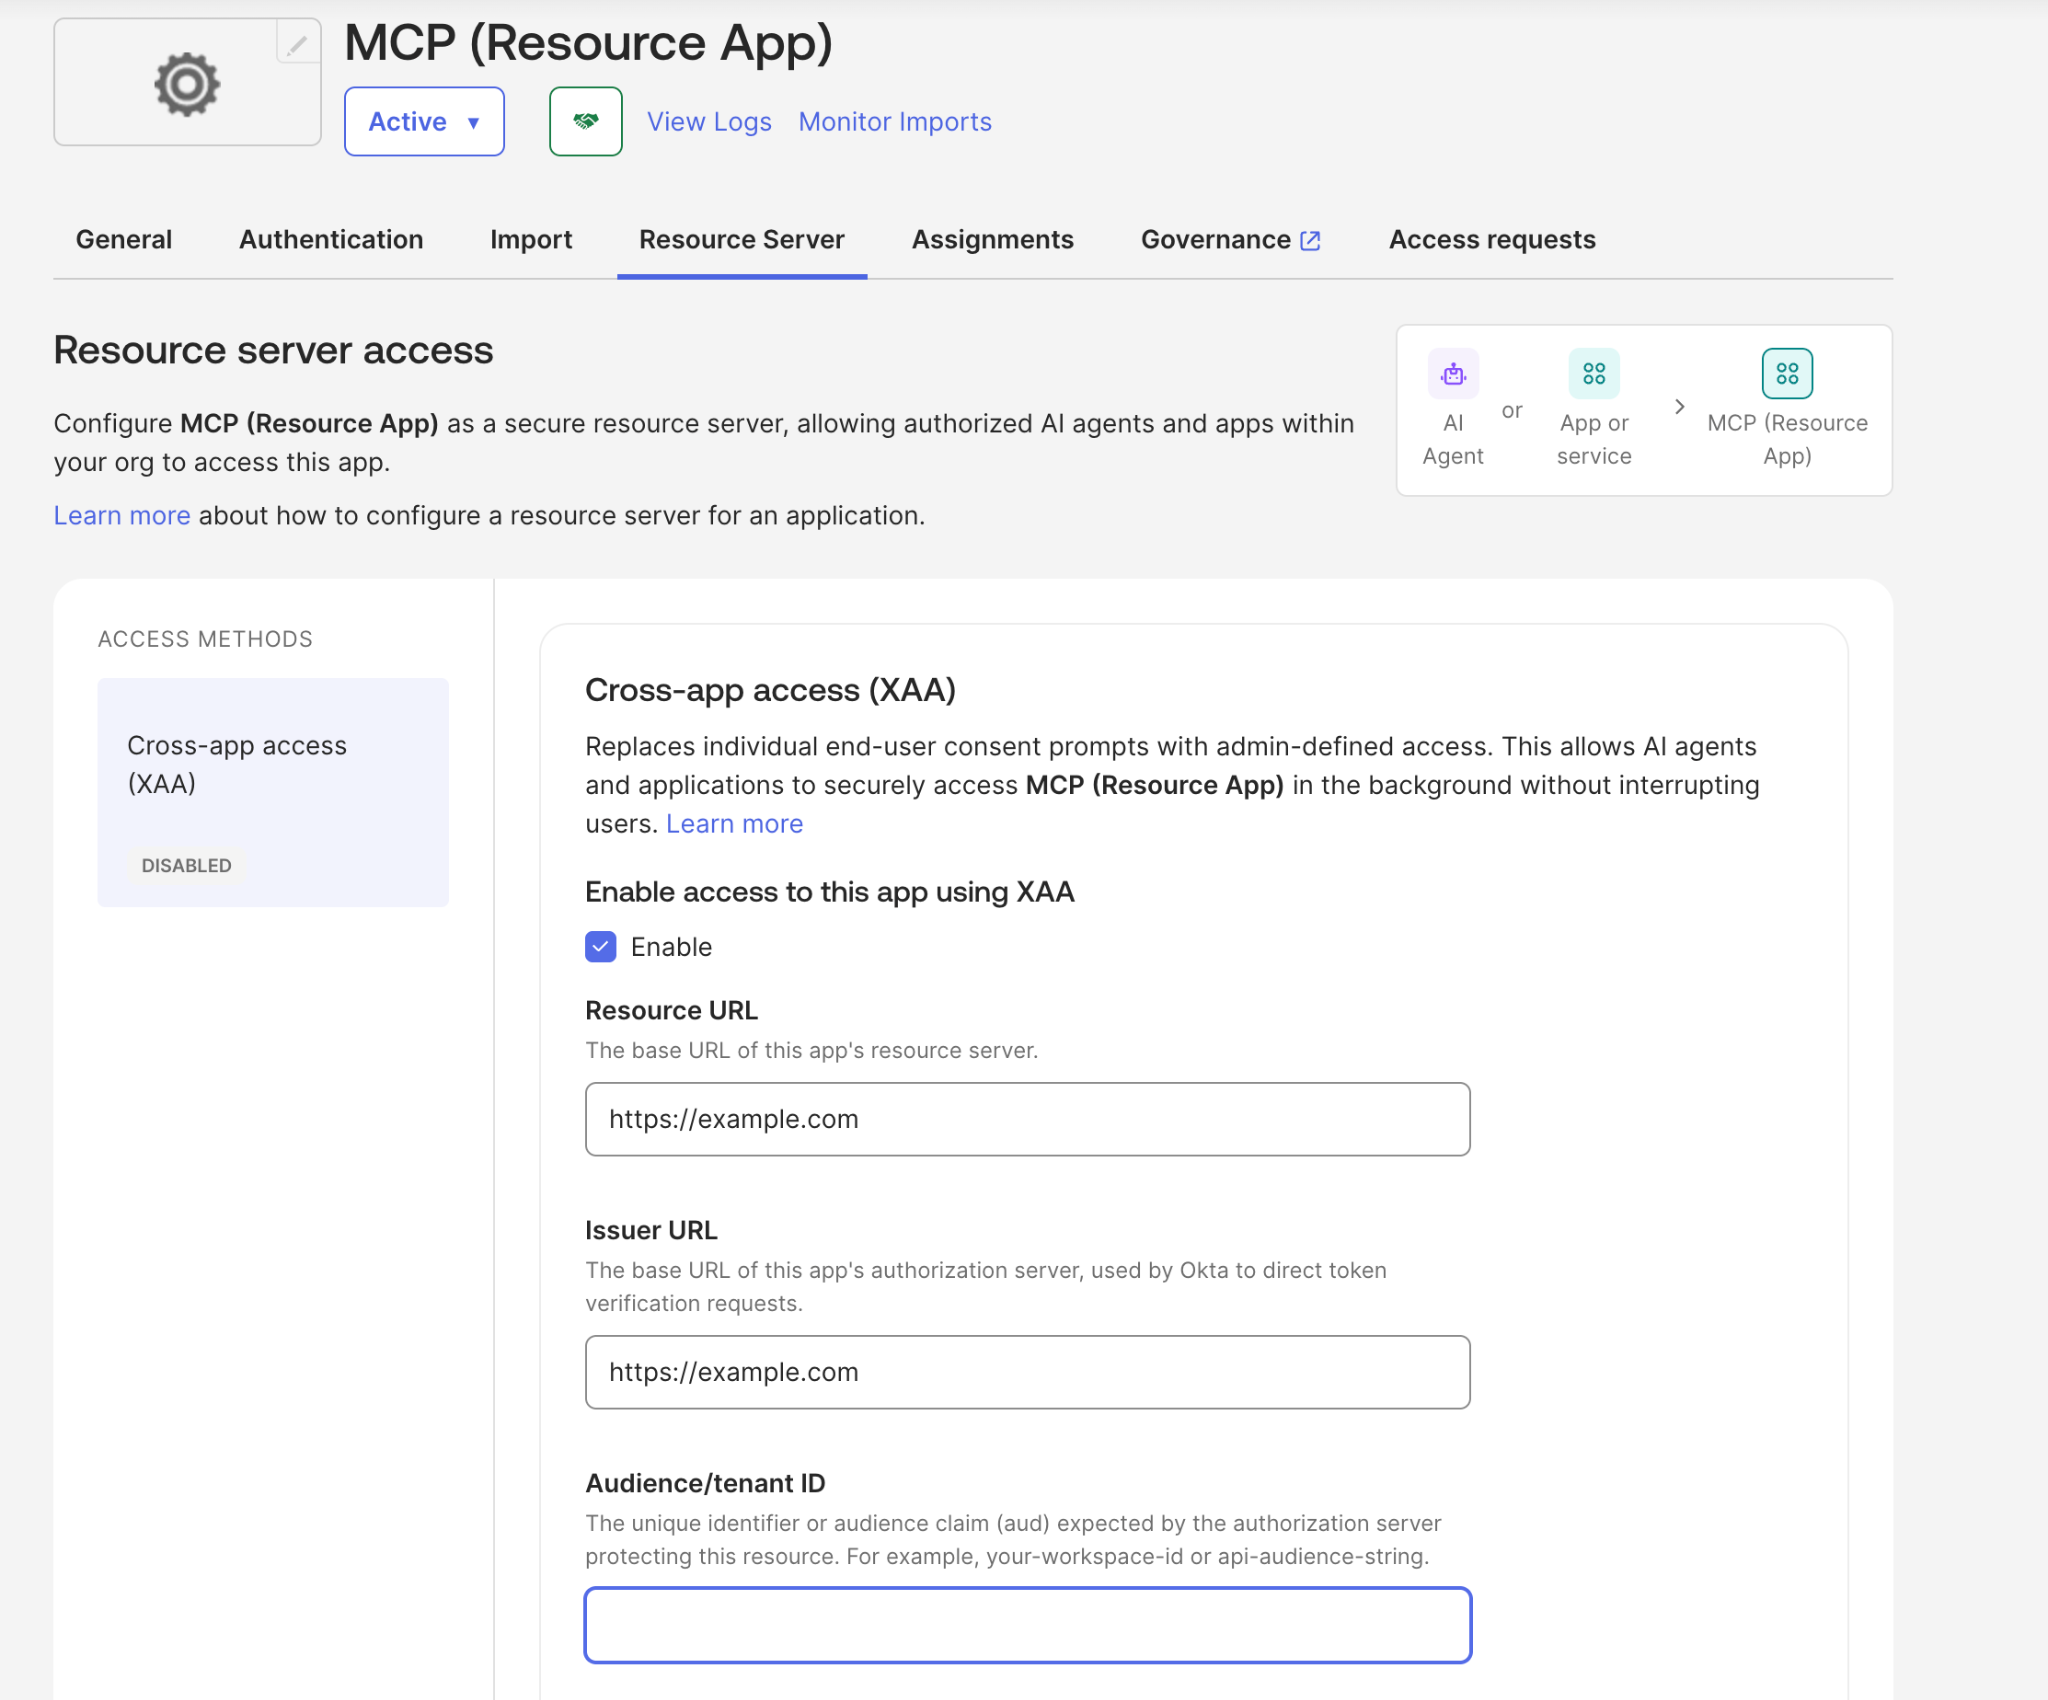Screen dimensions: 2048x1700
Task: Focus the Issuer URL input field
Action: click(1028, 1372)
